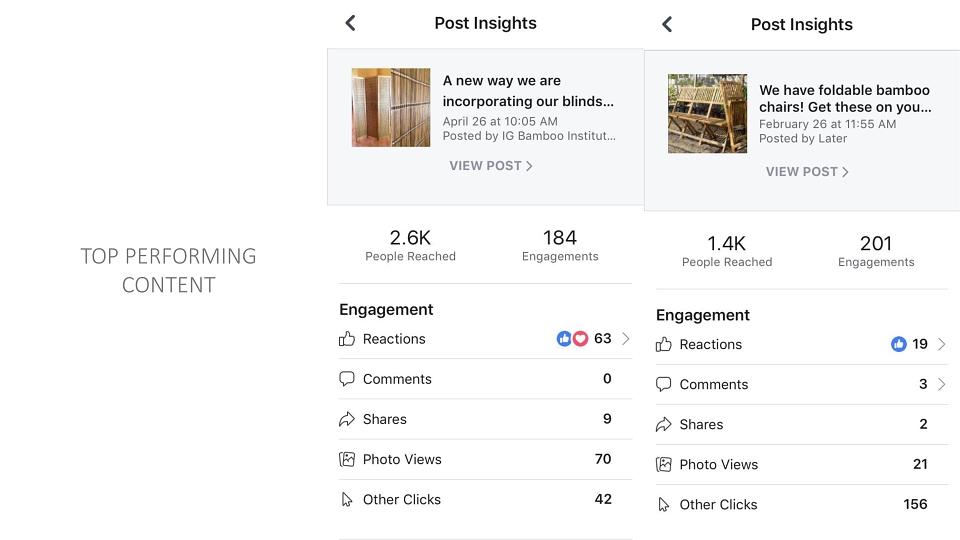Click the Shares arrow icon, right panel
This screenshot has height=540, width=960.
(663, 424)
